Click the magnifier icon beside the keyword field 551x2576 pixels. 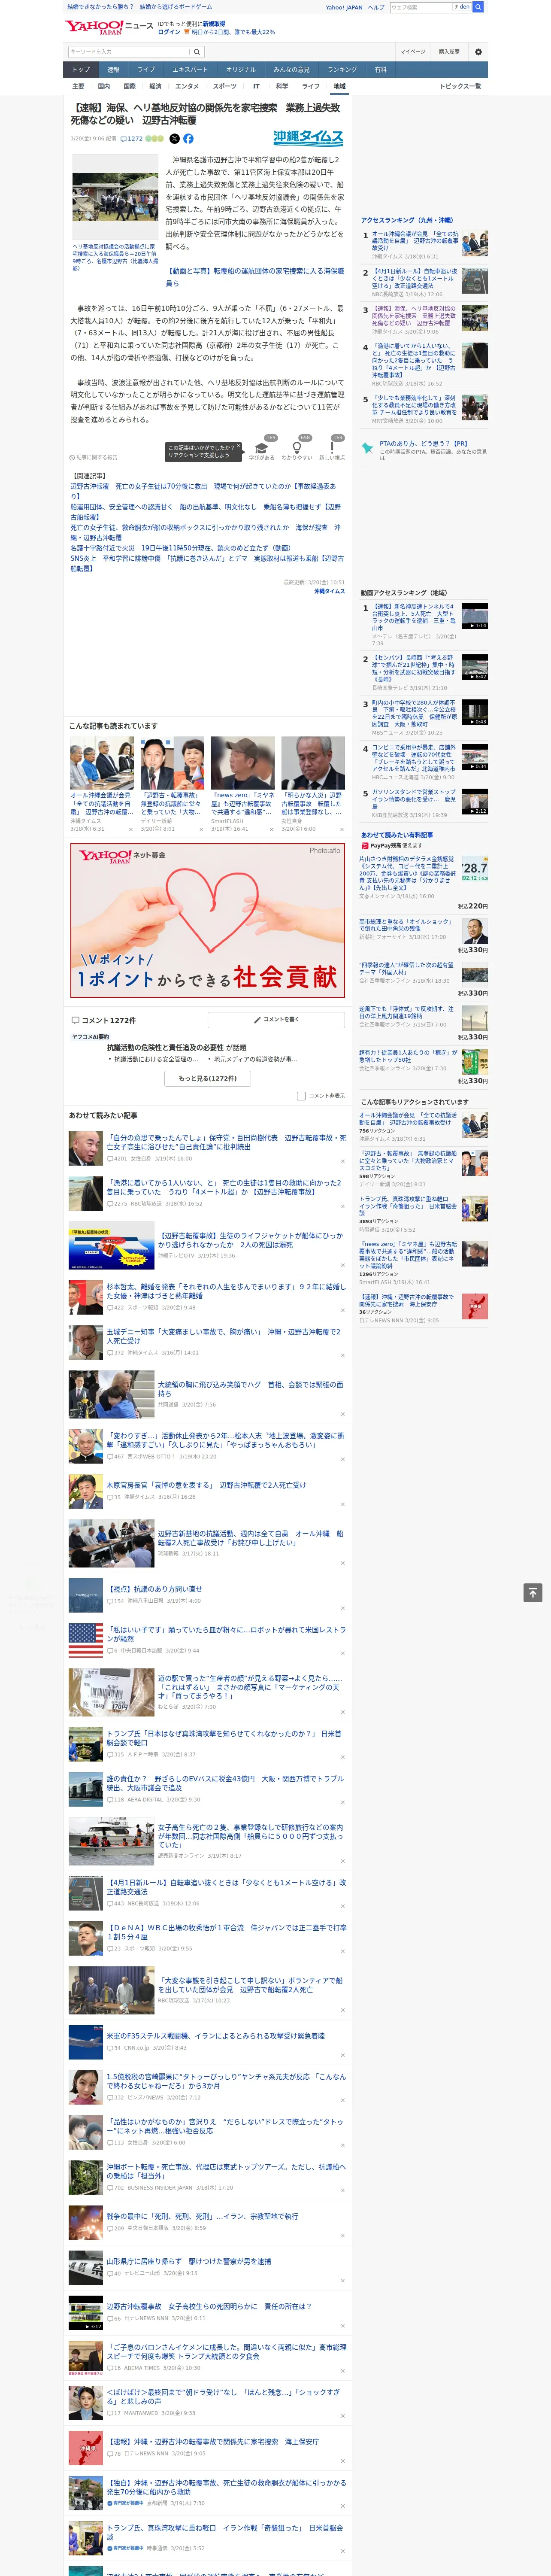pos(197,52)
